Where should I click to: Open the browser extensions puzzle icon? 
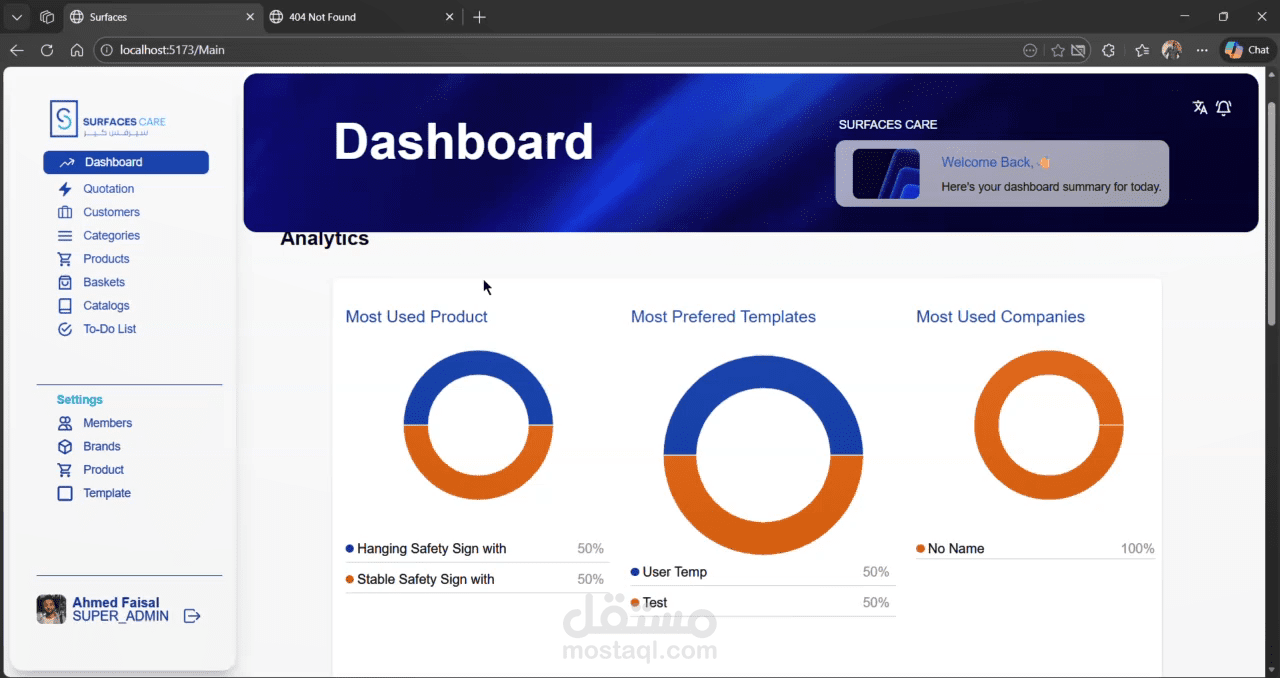(1108, 50)
